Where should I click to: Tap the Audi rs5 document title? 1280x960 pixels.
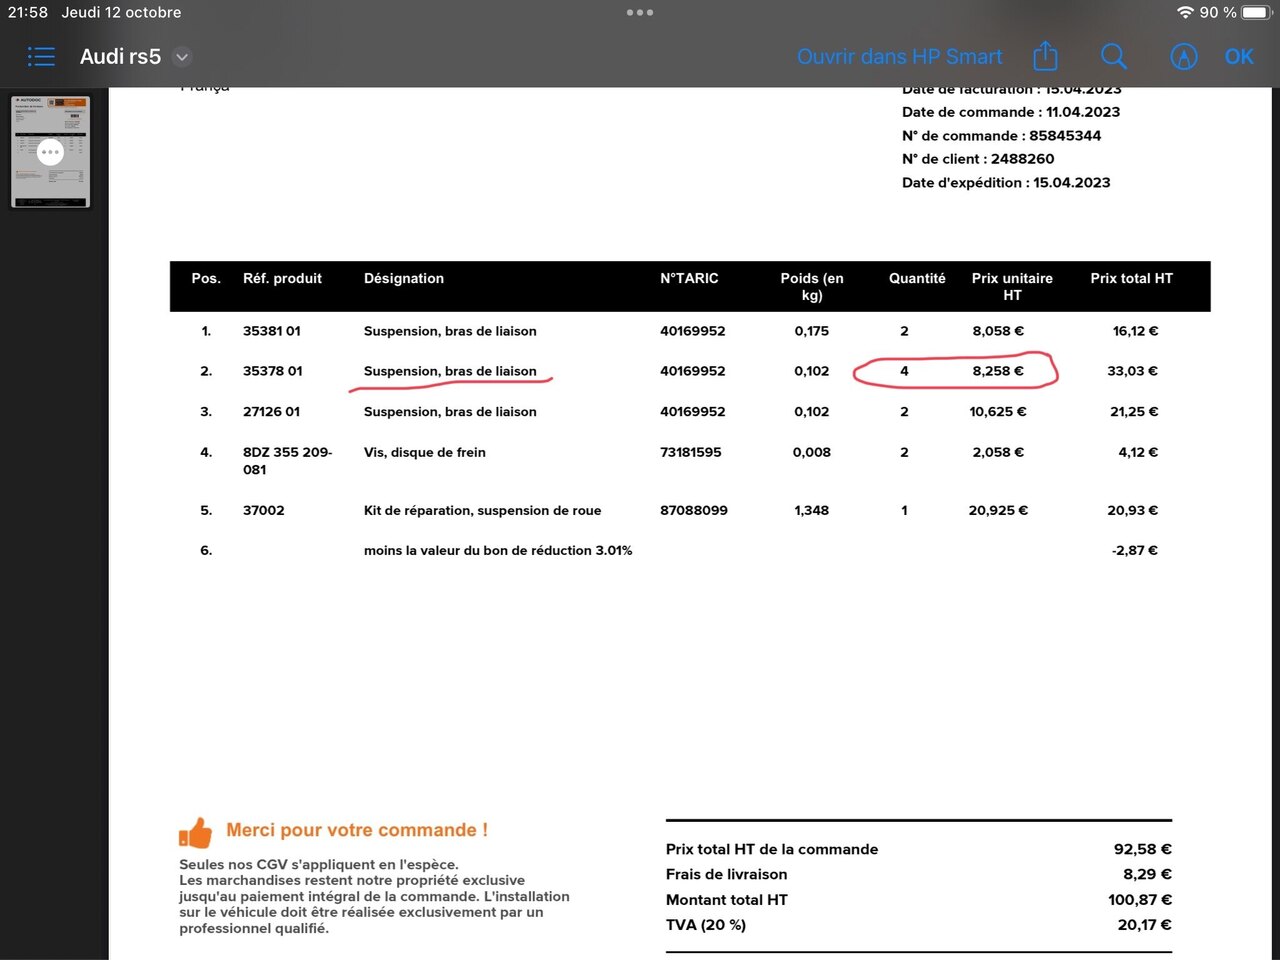click(120, 57)
